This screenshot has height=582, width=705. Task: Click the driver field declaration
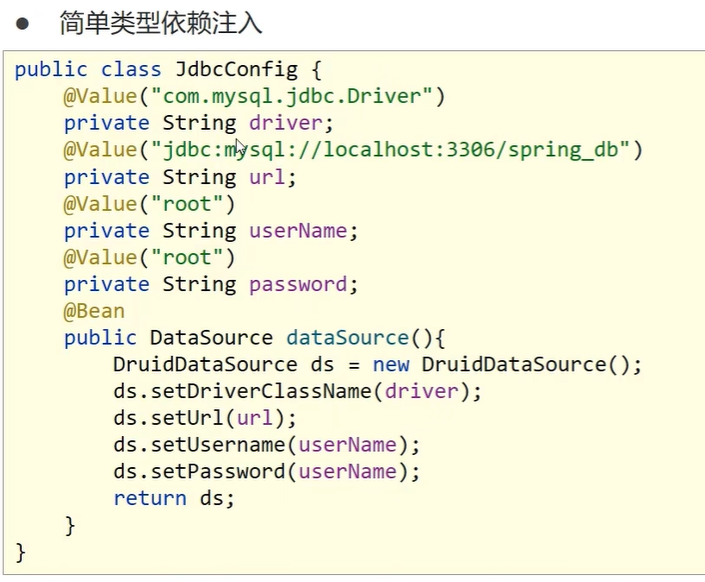198,123
